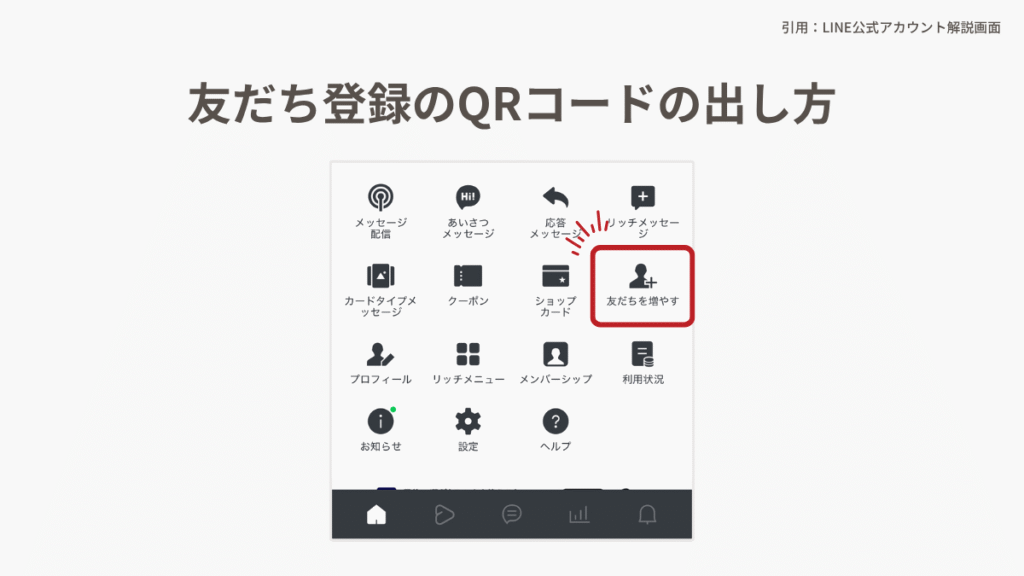
Task: Open 応答メッセージ reply arrow icon
Action: [555, 197]
